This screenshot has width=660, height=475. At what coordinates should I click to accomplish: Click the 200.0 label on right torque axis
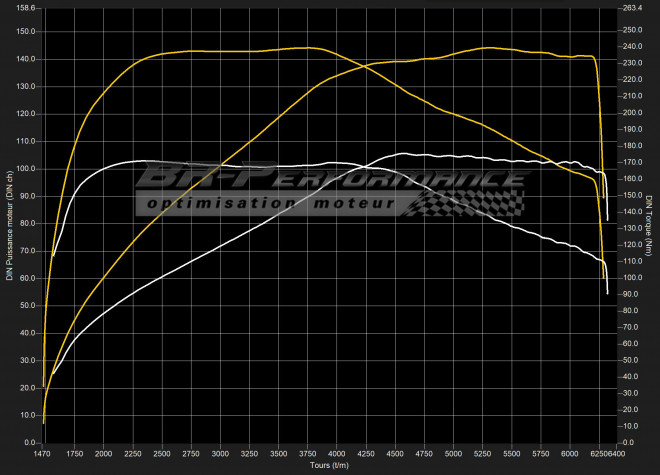pyautogui.click(x=631, y=112)
